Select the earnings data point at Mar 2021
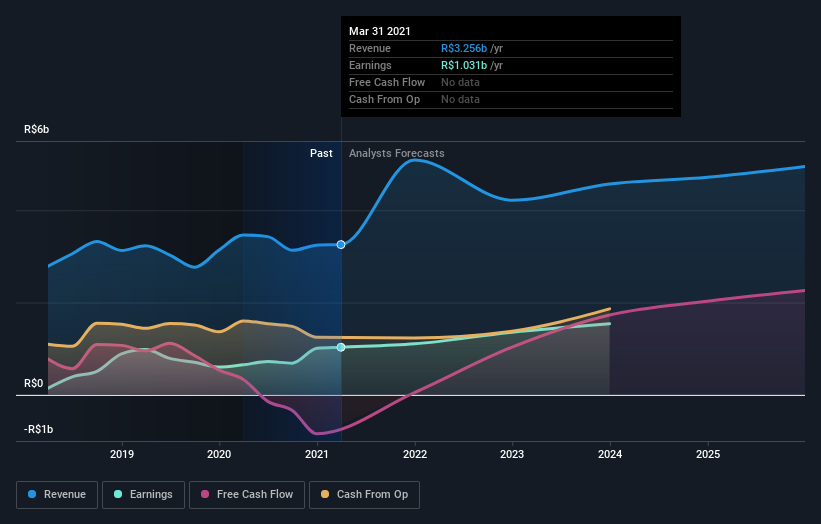821x524 pixels. point(341,347)
